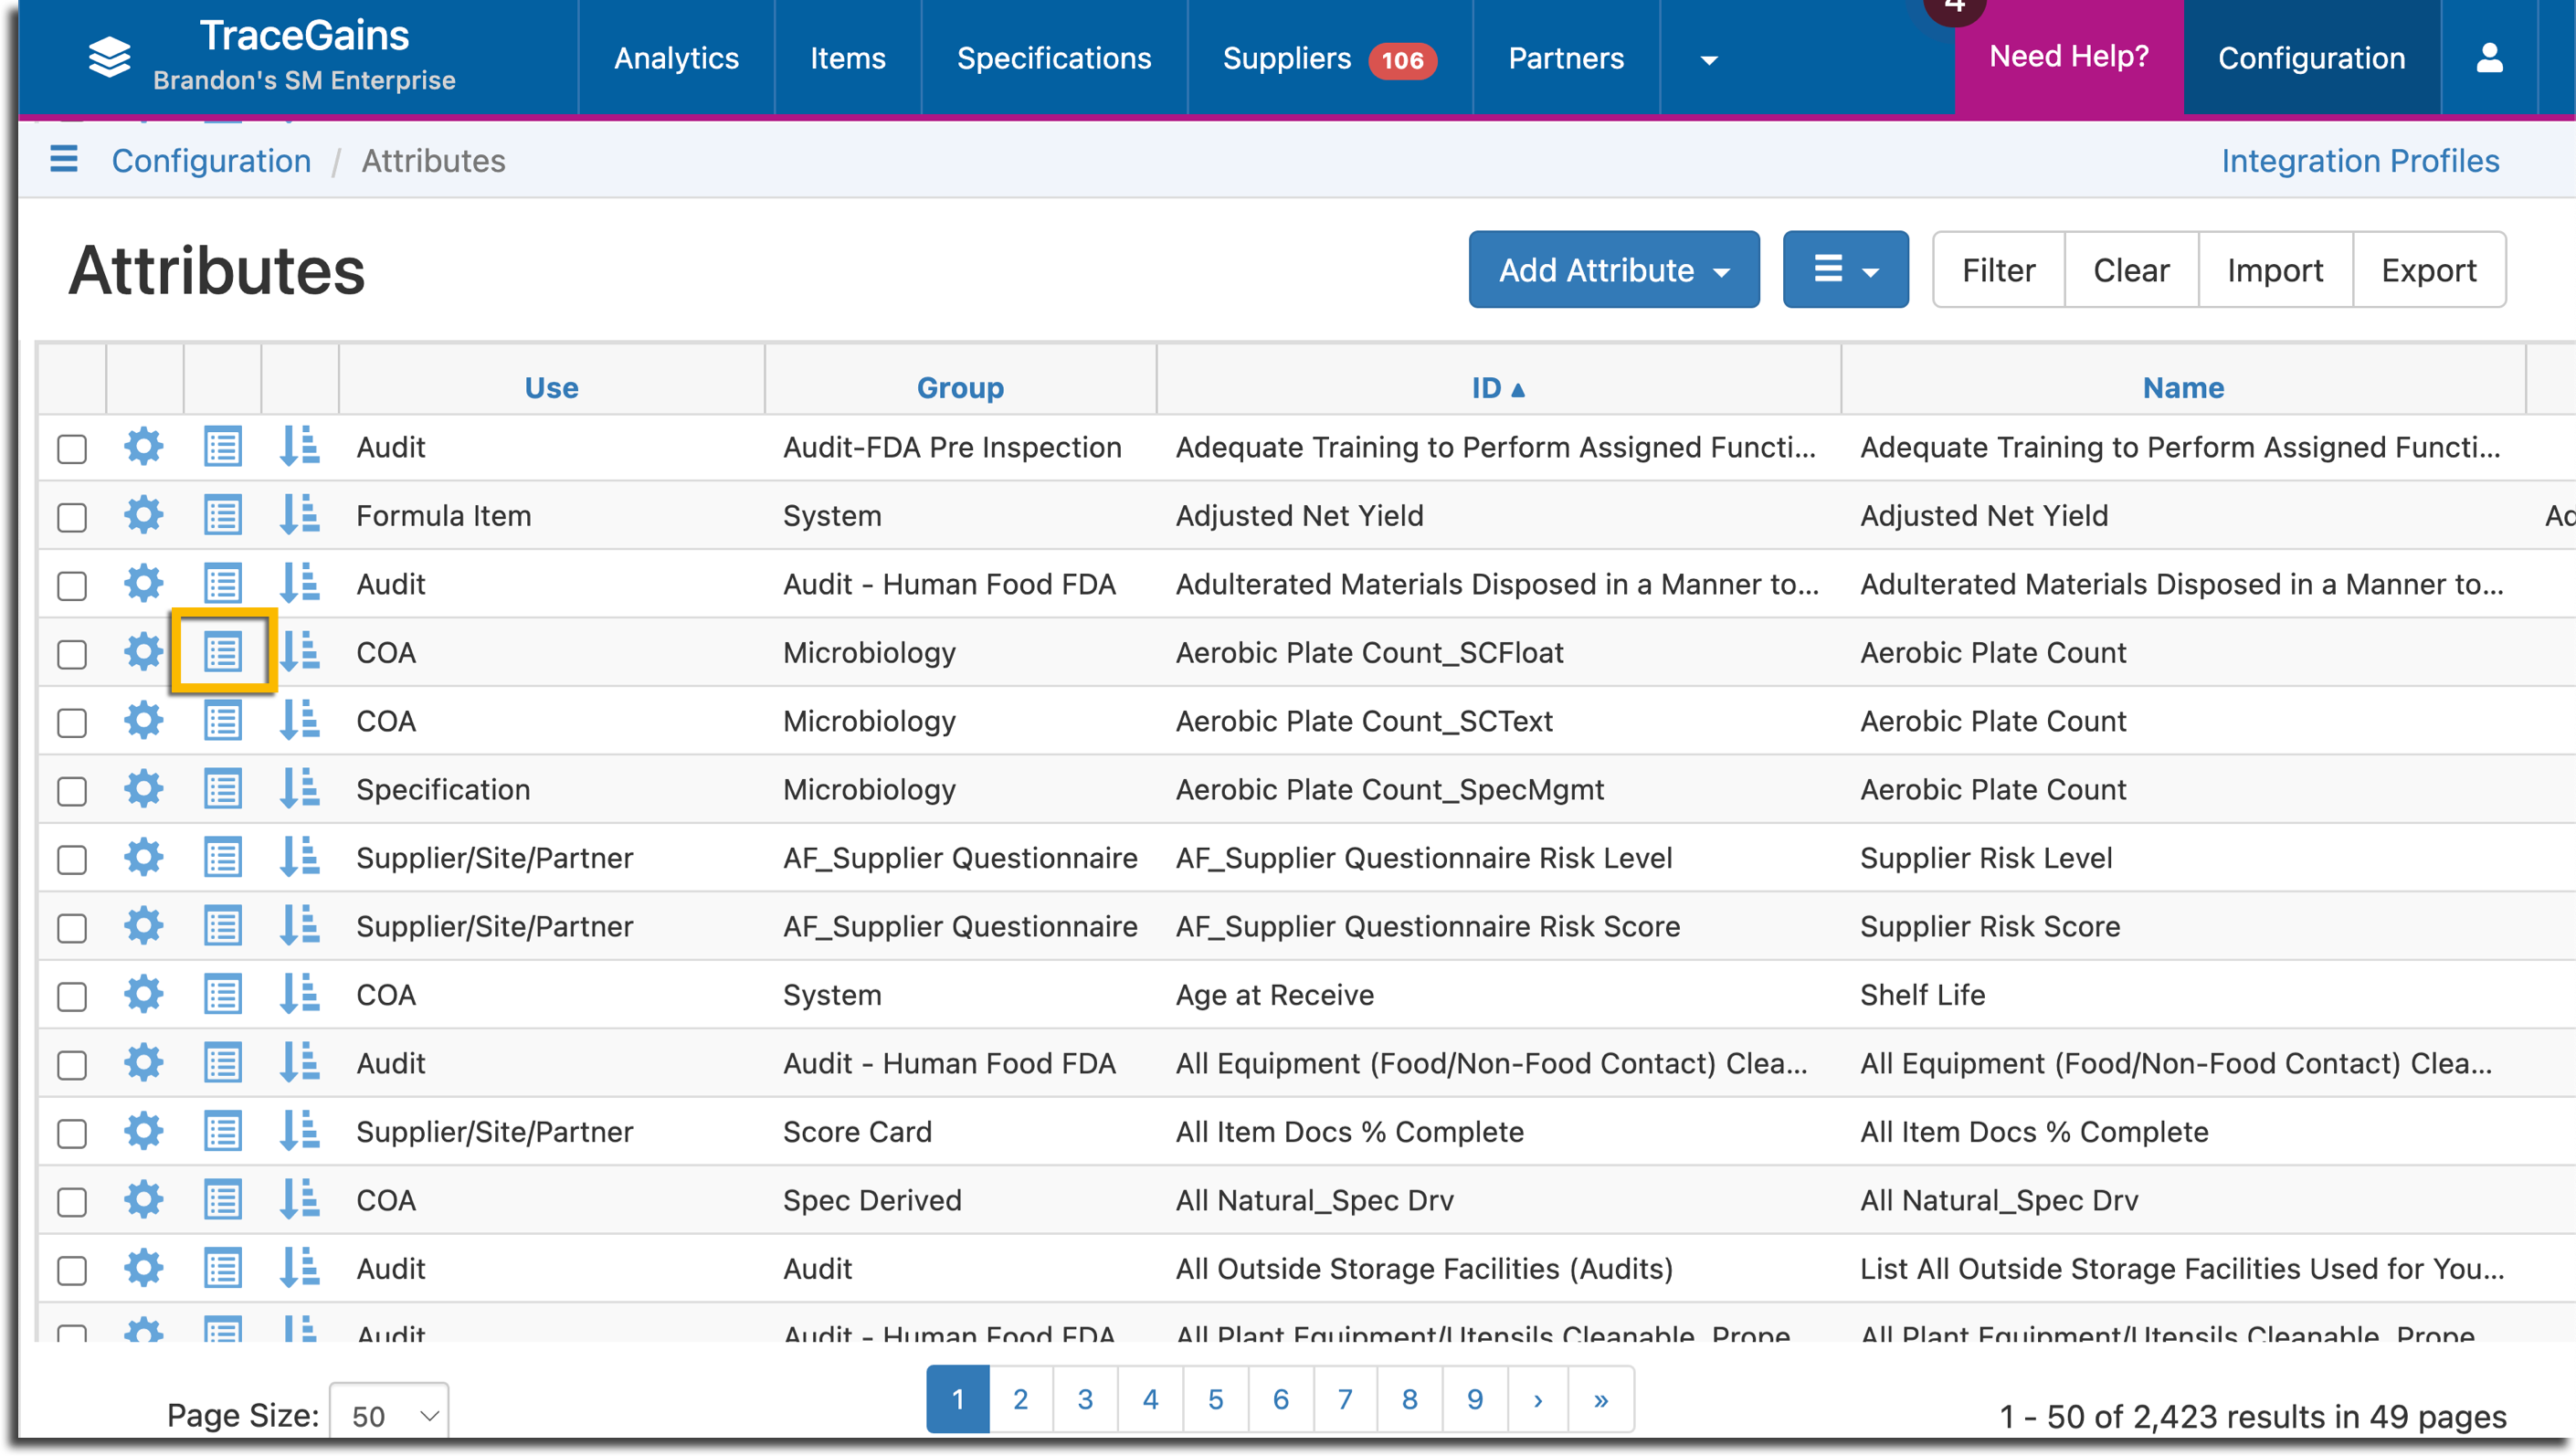
Task: Open list details icon for Aerobic Plate Count_SCText
Action: pos(223,721)
